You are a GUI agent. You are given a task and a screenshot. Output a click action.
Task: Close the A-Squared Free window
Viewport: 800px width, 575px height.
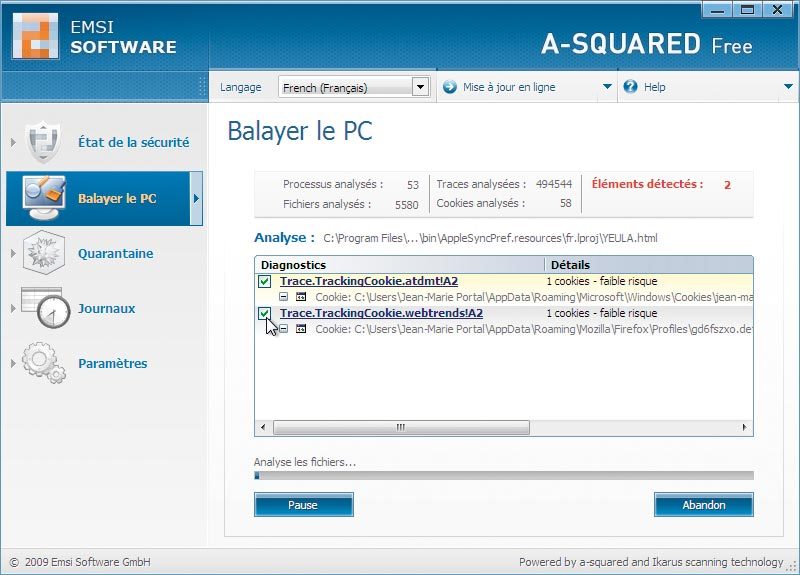778,10
